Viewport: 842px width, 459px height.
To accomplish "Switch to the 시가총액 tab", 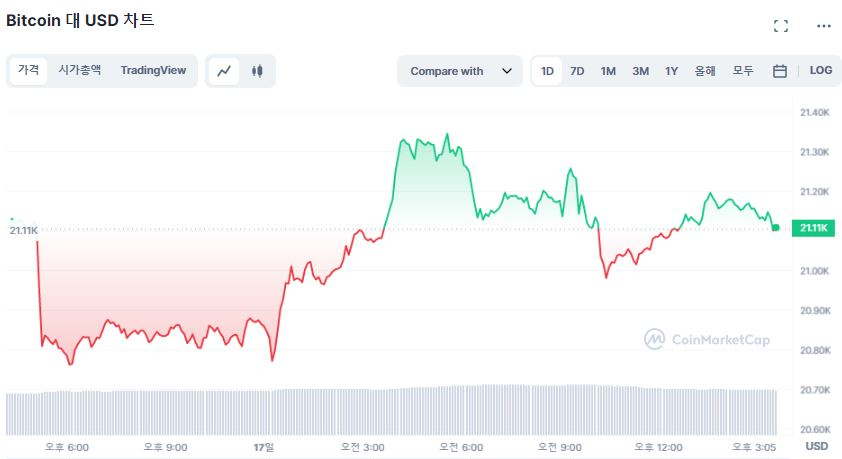I will (79, 70).
